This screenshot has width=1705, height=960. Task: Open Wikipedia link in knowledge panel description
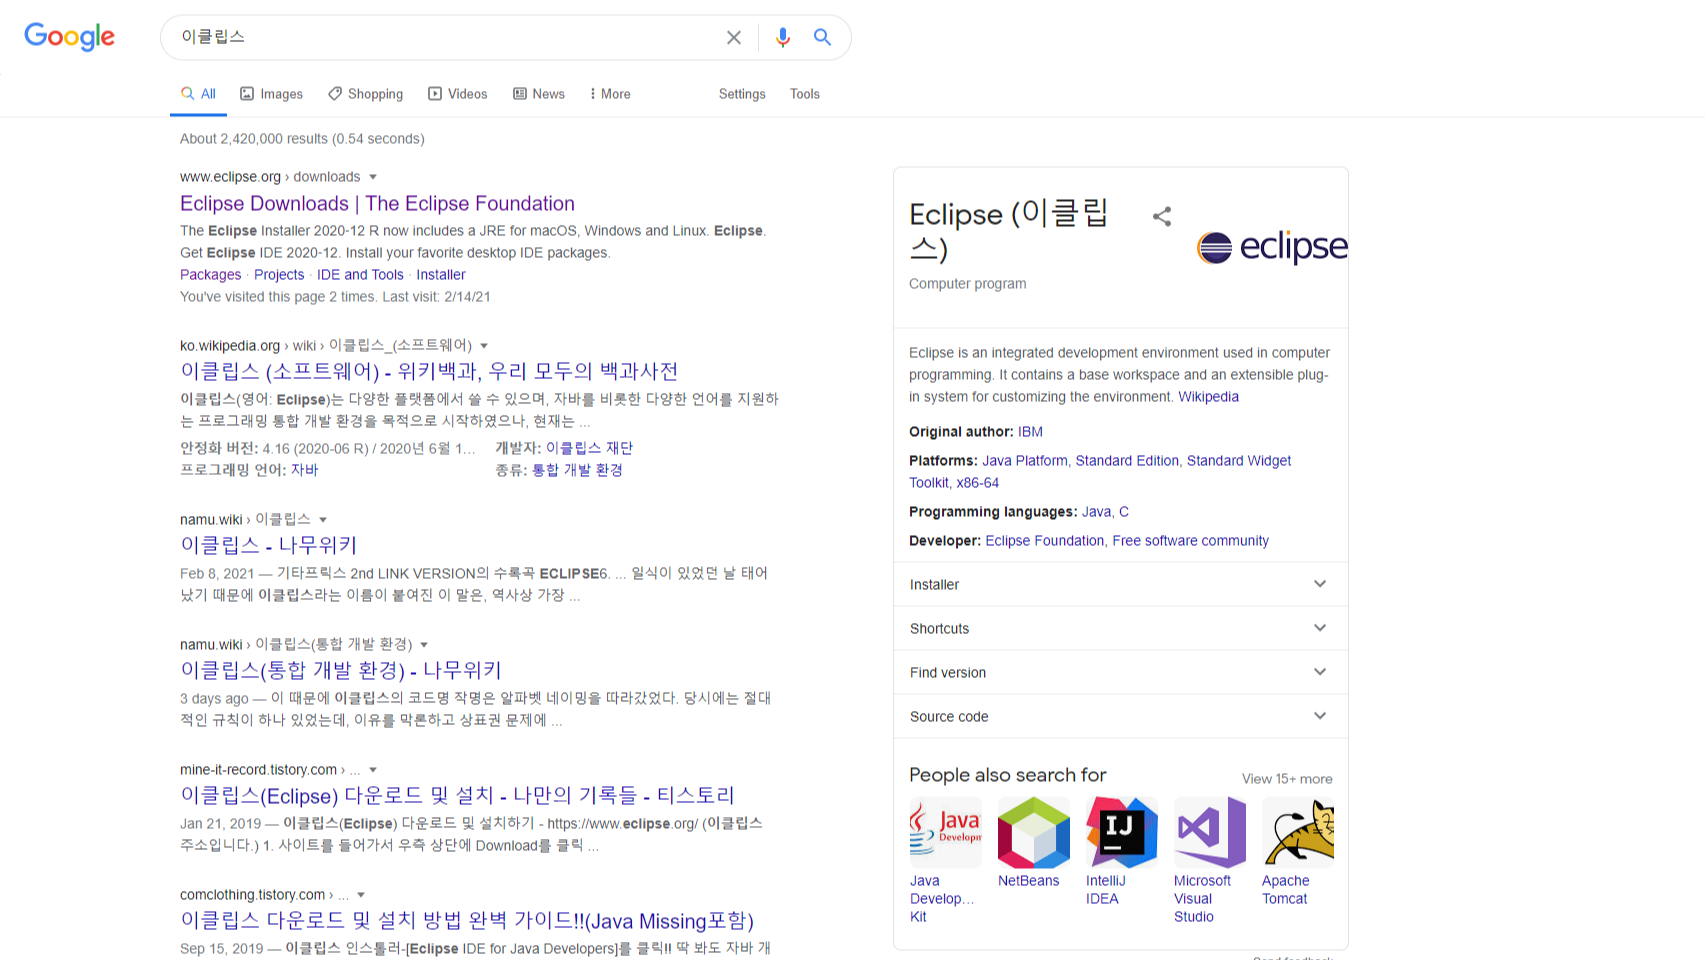point(1208,397)
